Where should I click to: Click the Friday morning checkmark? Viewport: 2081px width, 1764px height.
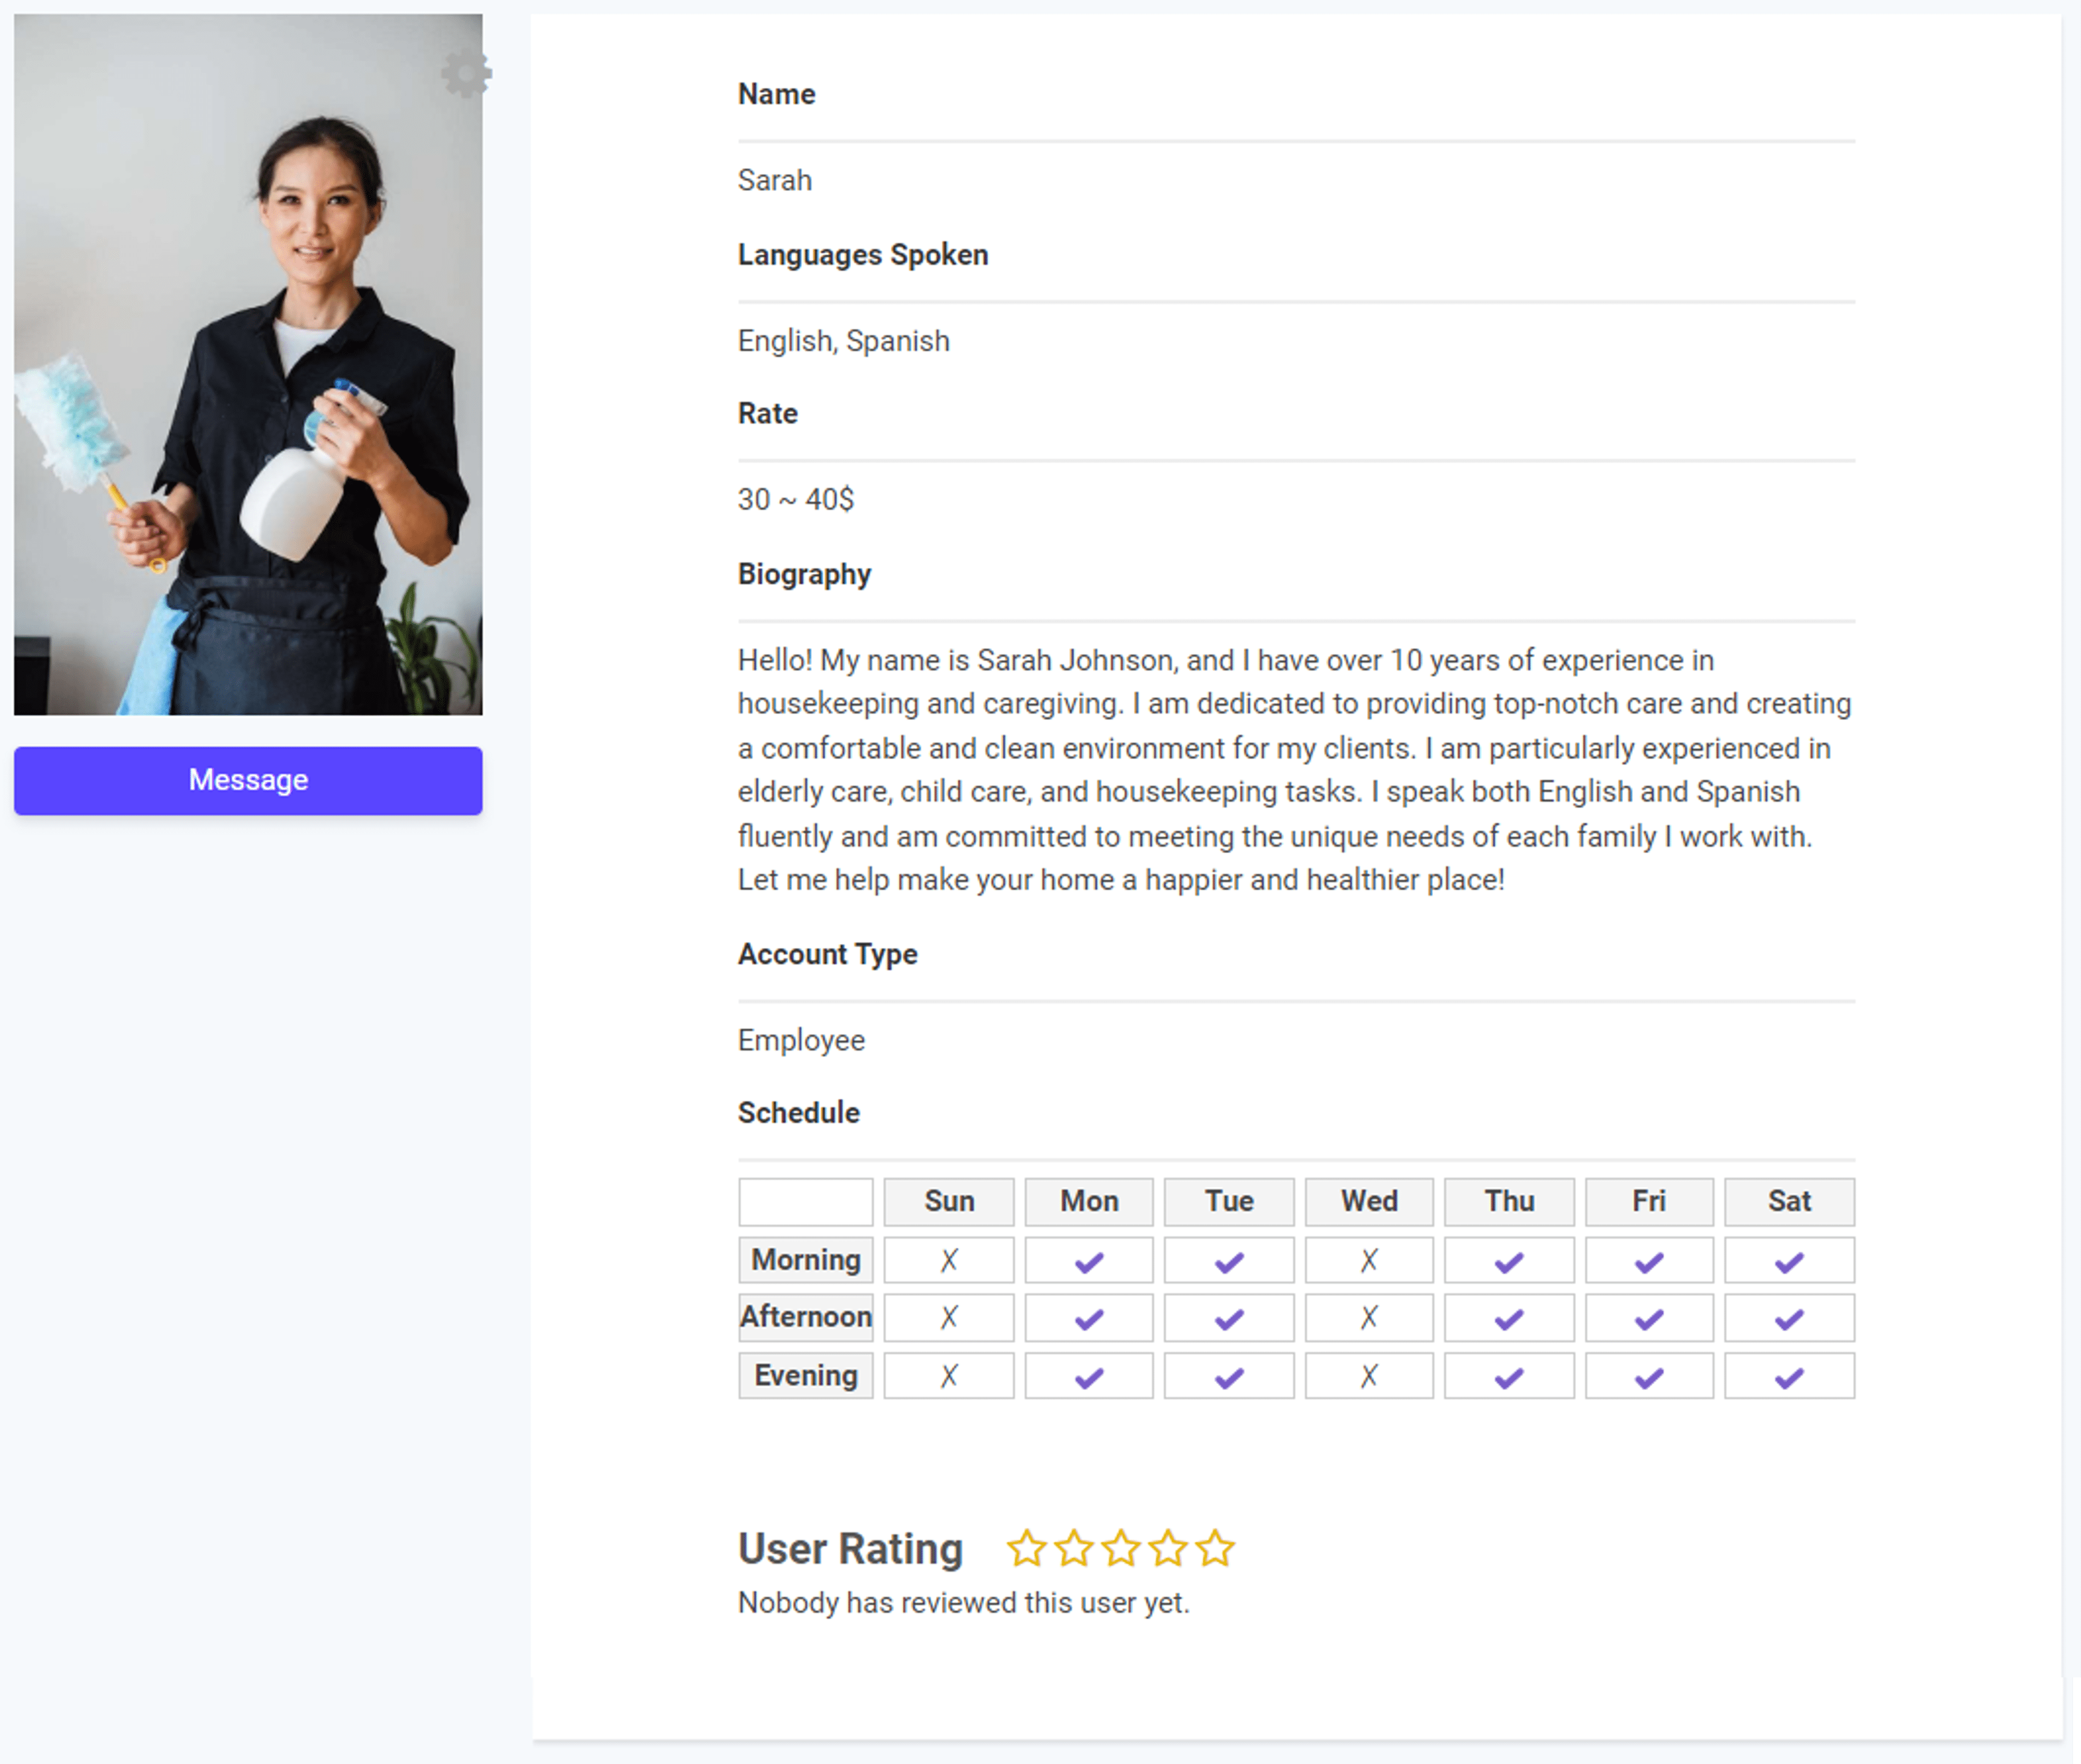coord(1649,1260)
